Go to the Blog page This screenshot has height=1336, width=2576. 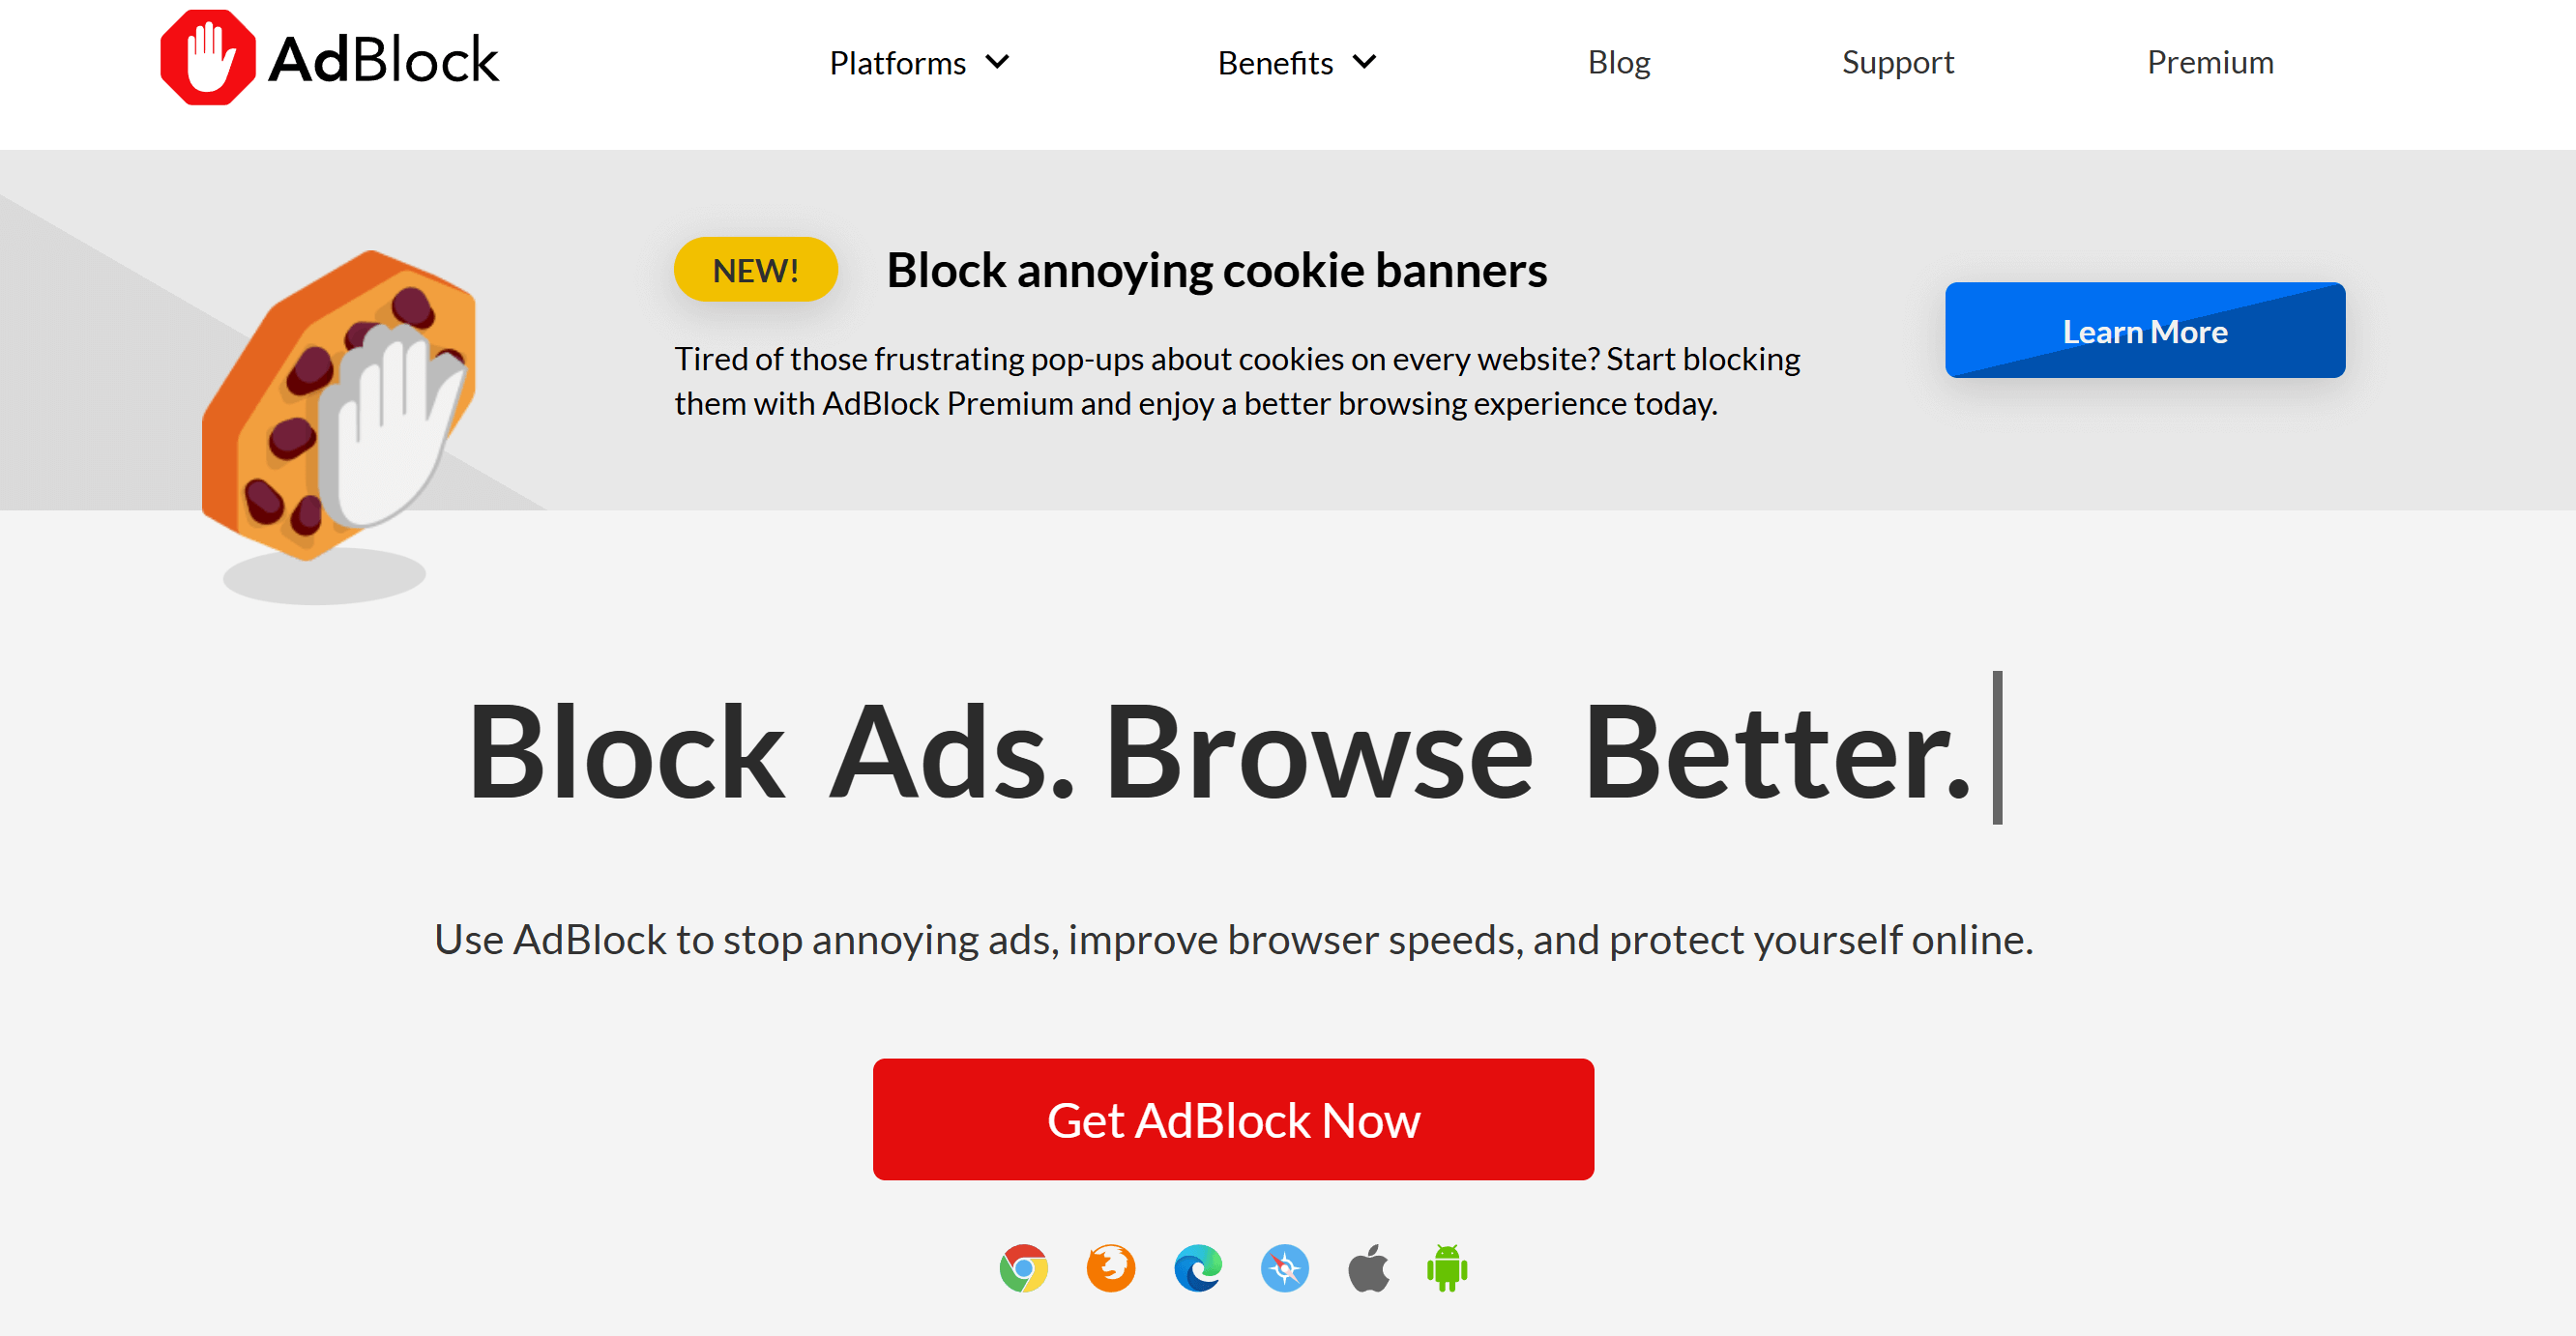(1618, 62)
